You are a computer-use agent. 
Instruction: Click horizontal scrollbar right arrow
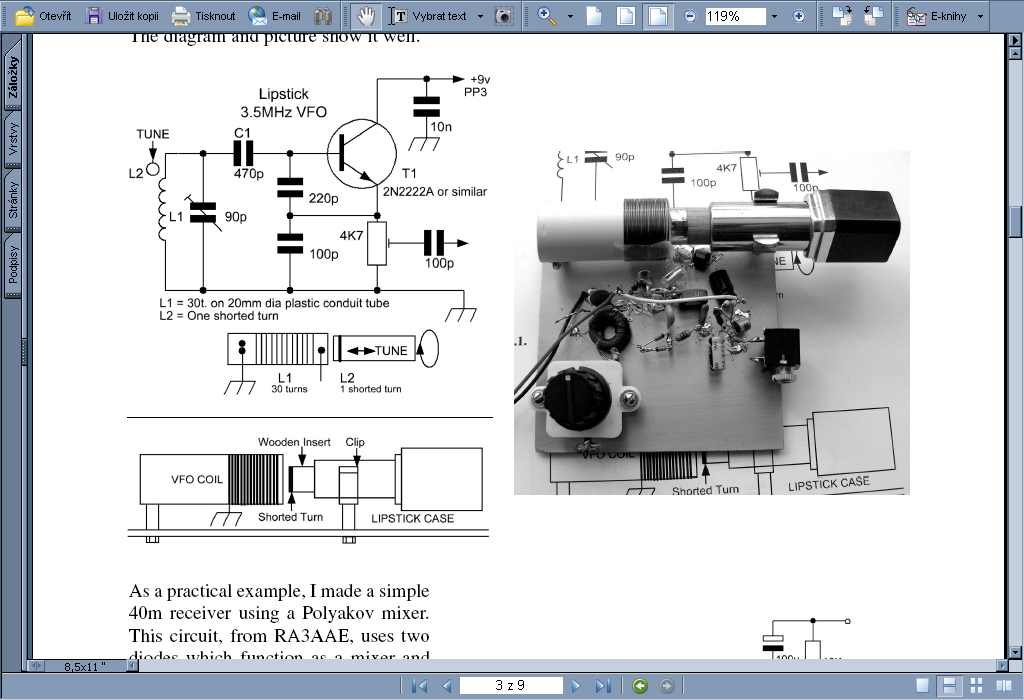click(1002, 665)
